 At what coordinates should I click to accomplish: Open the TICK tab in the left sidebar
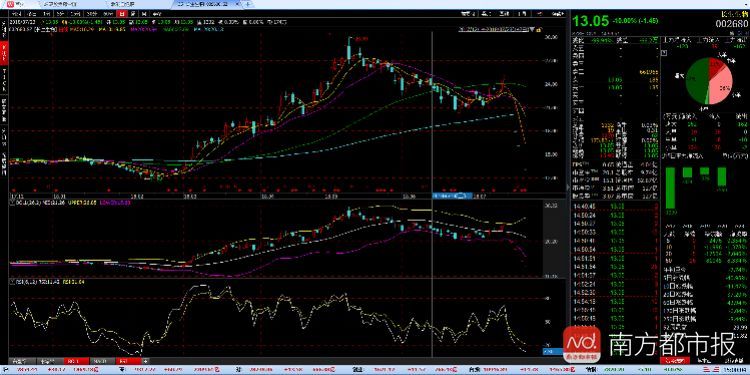point(4,79)
